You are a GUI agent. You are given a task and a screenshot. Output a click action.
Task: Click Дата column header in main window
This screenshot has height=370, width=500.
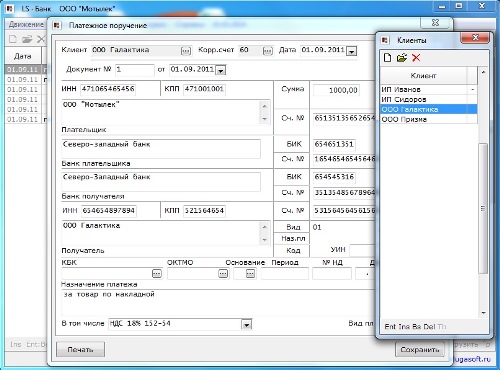pos(23,56)
